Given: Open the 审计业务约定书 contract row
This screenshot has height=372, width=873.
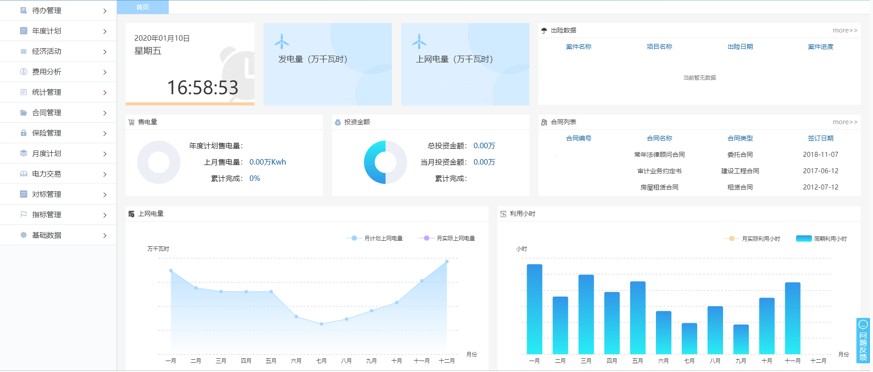Looking at the screenshot, I should pos(699,171).
